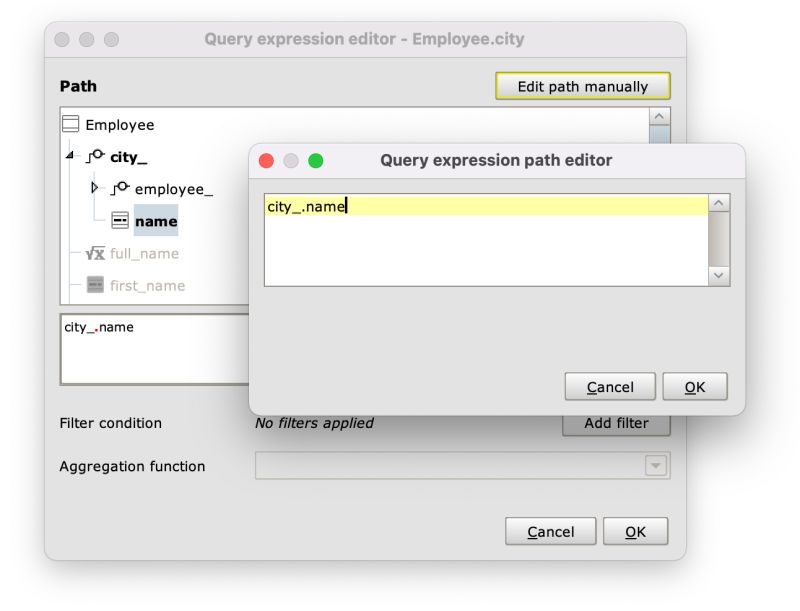Click the Path heading
The width and height of the screenshot is (800, 611).
coord(78,86)
